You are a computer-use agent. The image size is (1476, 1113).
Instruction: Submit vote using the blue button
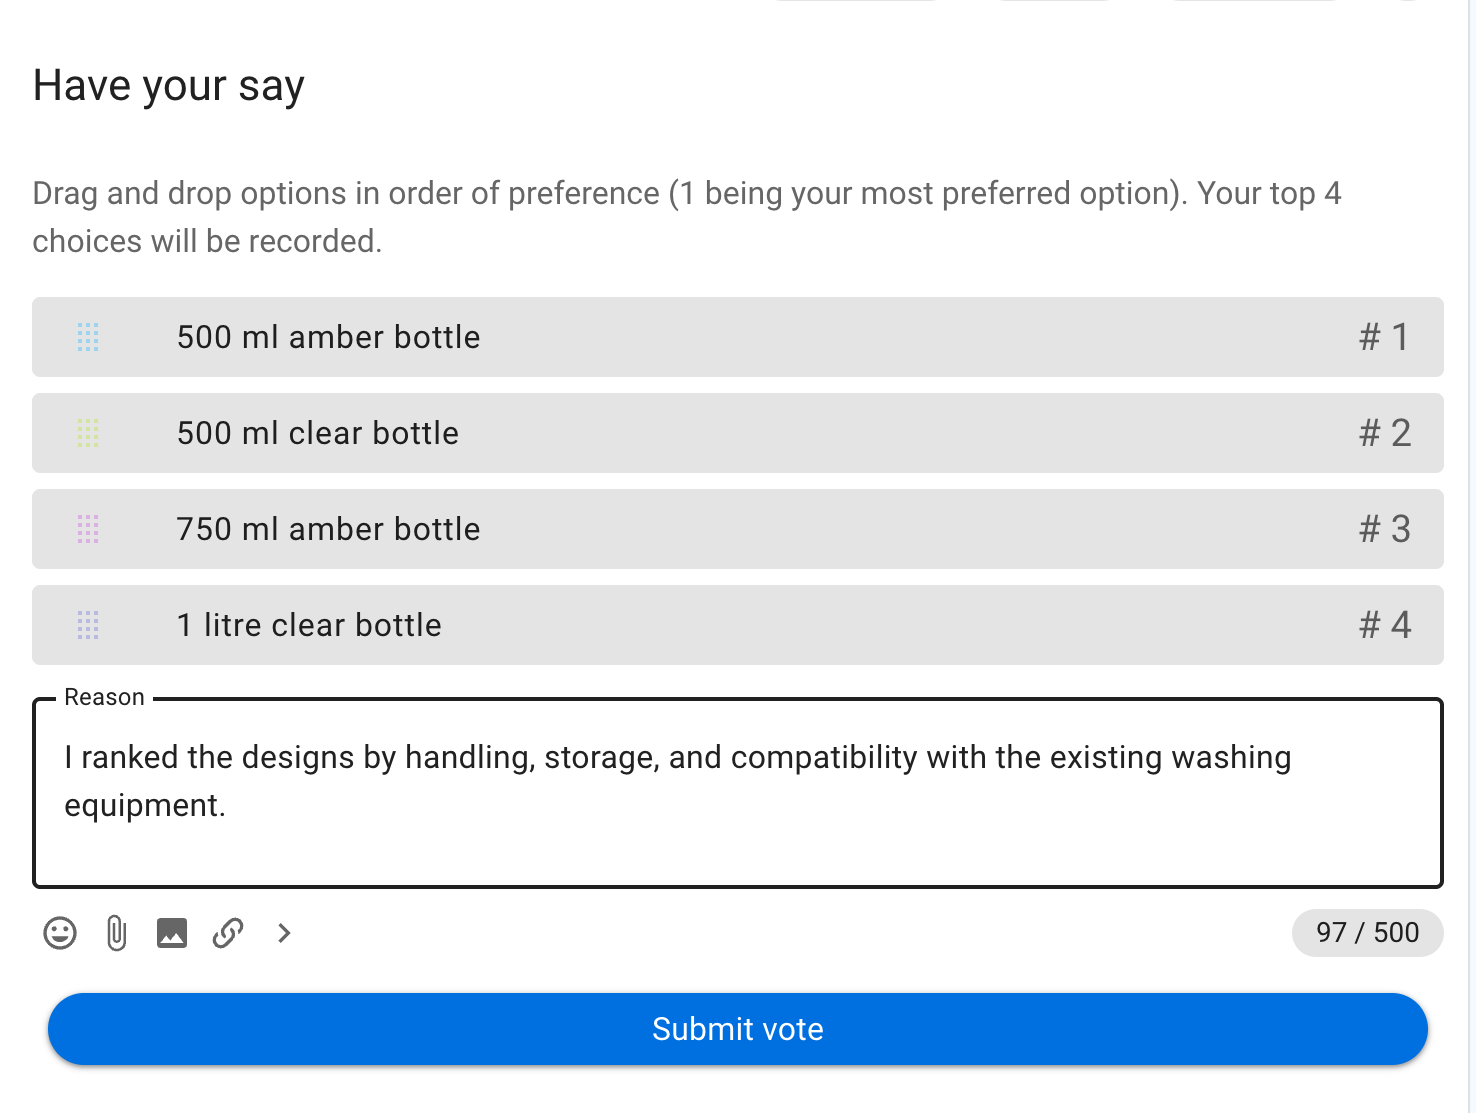click(x=738, y=1029)
